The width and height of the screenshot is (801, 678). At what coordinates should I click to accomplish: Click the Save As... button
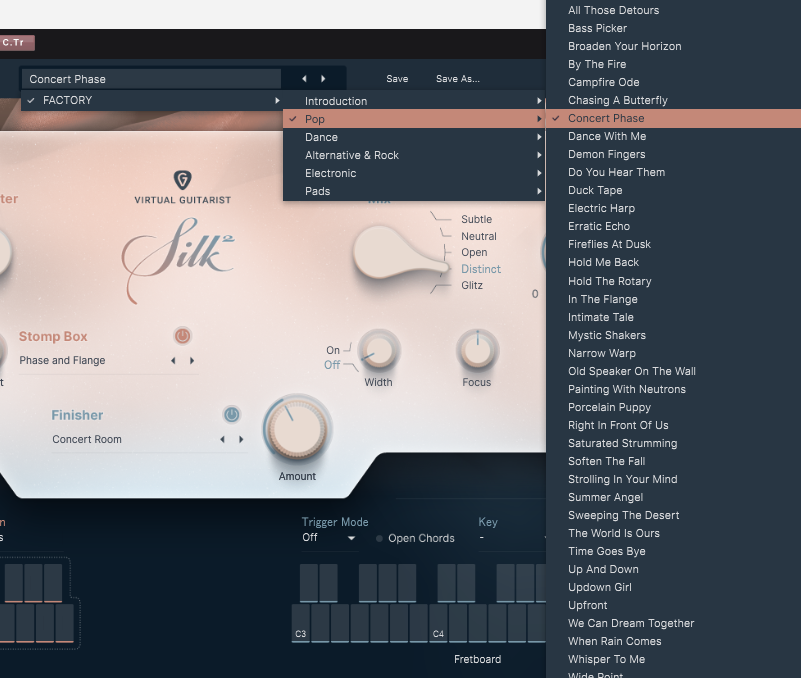tap(458, 79)
